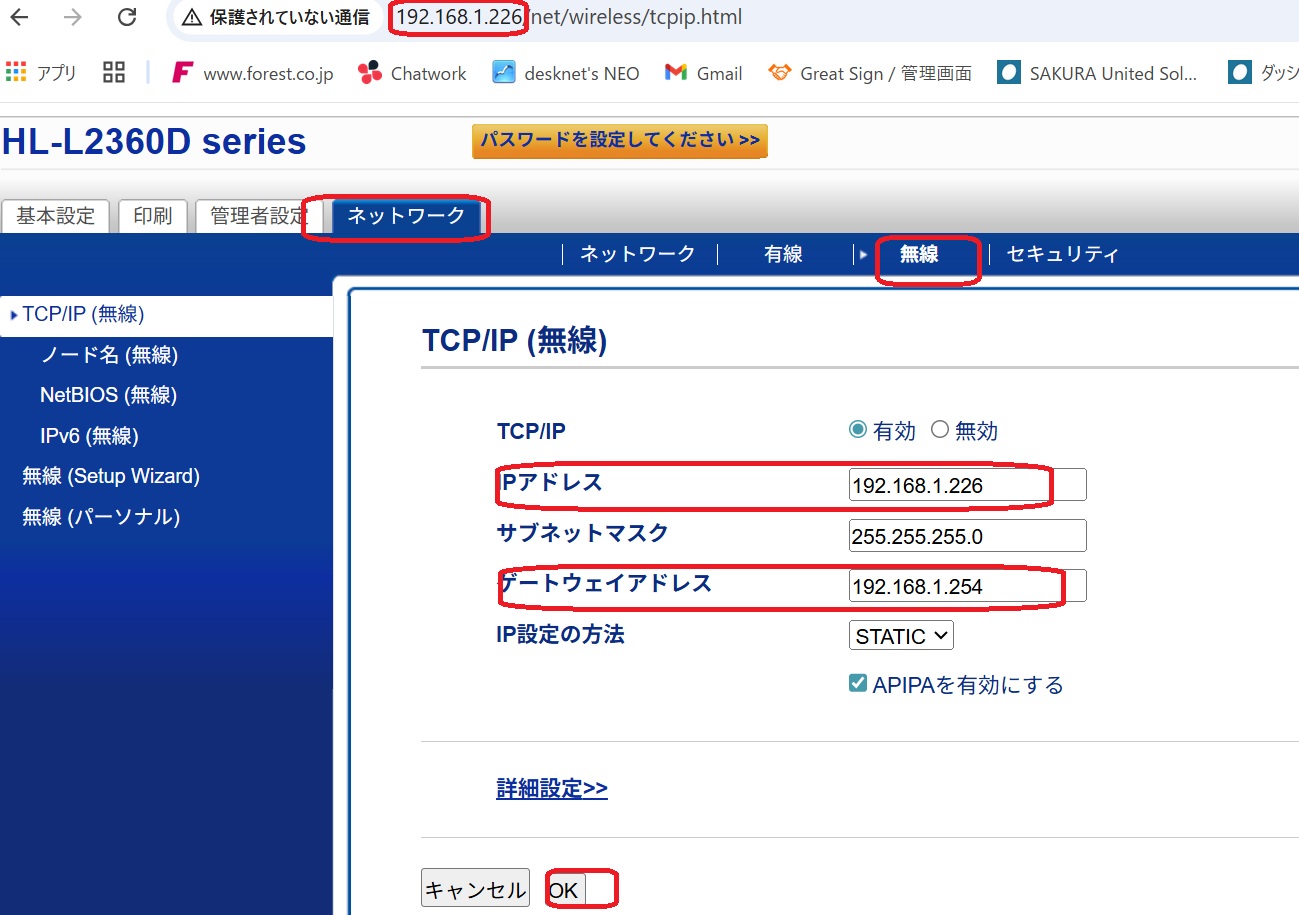Switch to the 基本設定 tab
This screenshot has width=1299, height=915.
click(56, 216)
